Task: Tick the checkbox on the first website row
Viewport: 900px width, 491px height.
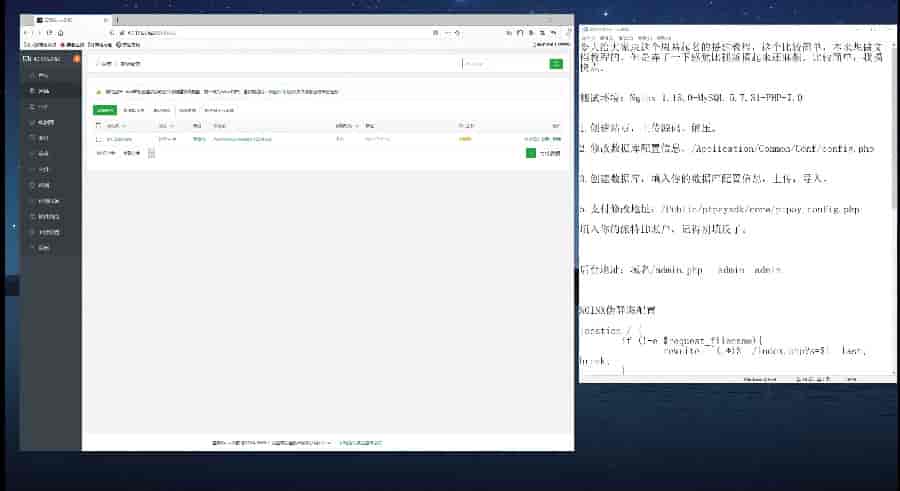Action: (x=98, y=139)
